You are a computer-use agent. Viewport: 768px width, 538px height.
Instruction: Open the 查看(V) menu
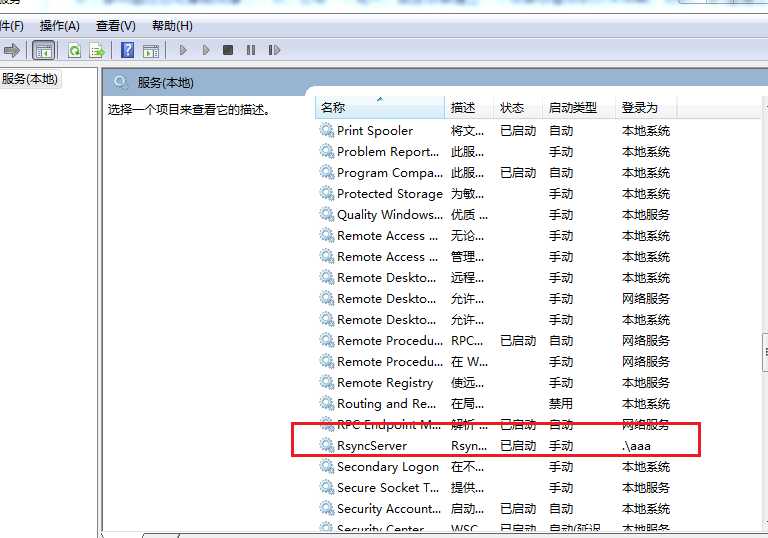click(116, 25)
